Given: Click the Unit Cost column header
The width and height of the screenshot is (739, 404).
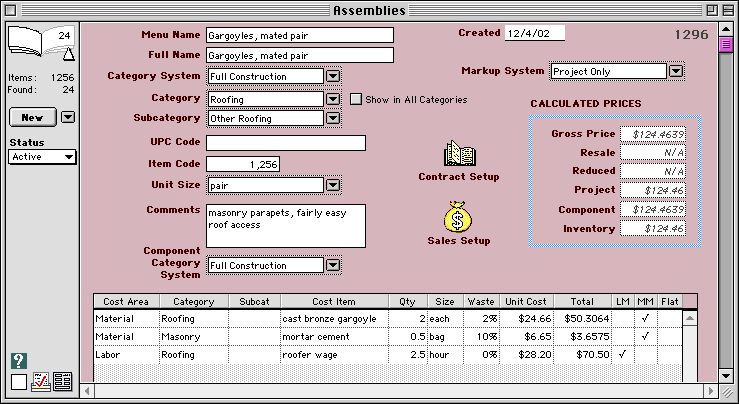Looking at the screenshot, I should [x=525, y=301].
